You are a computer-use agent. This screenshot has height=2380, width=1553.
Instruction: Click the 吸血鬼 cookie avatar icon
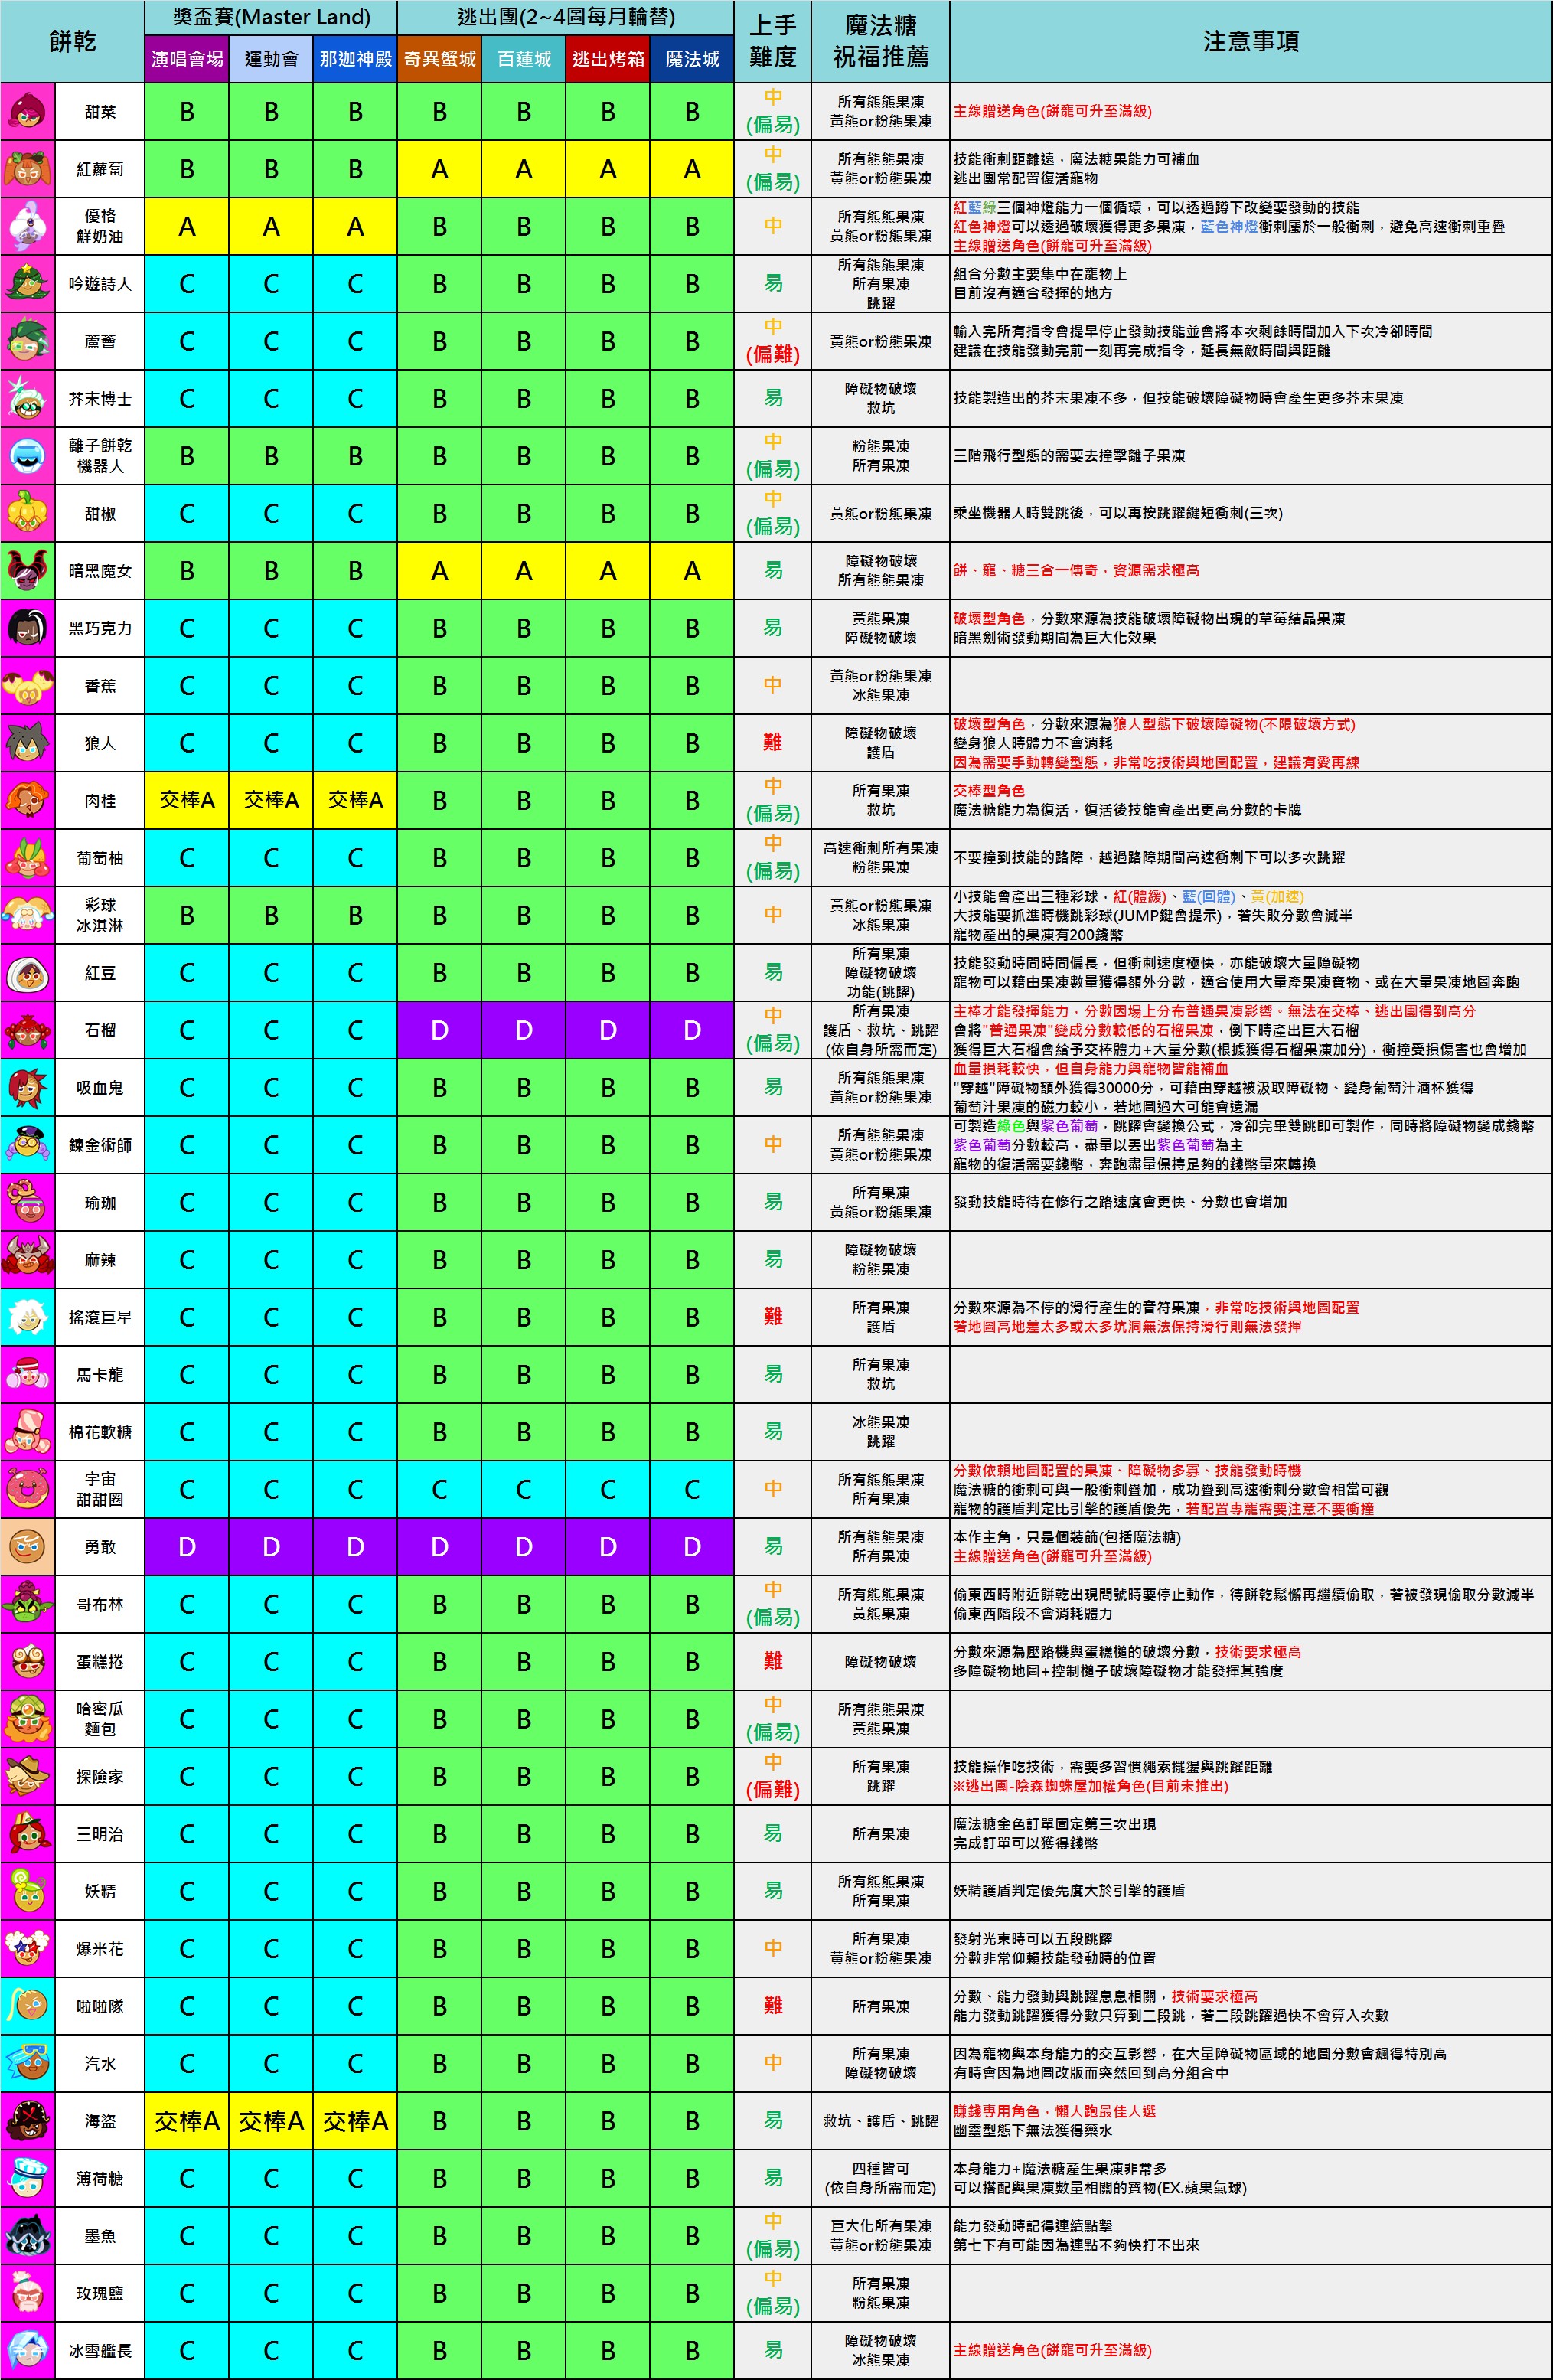(x=28, y=1087)
